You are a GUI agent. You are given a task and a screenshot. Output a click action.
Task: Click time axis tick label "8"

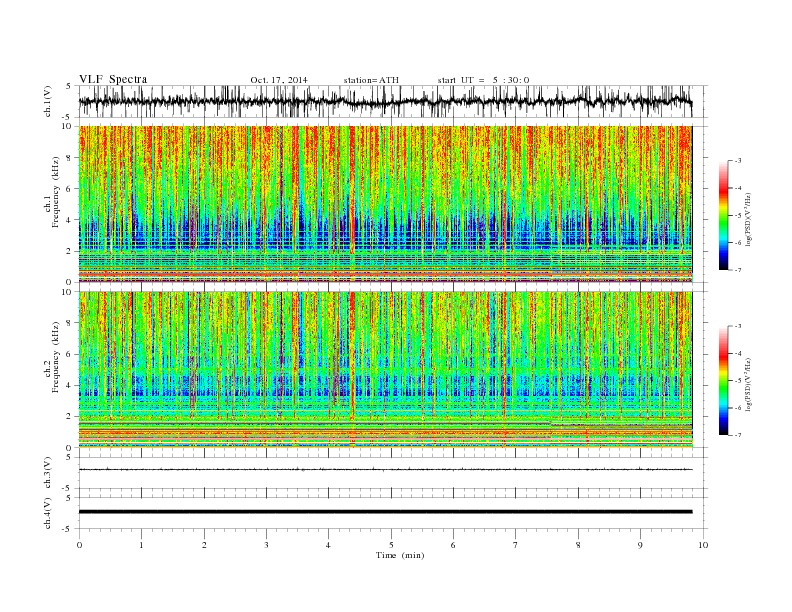tap(578, 545)
